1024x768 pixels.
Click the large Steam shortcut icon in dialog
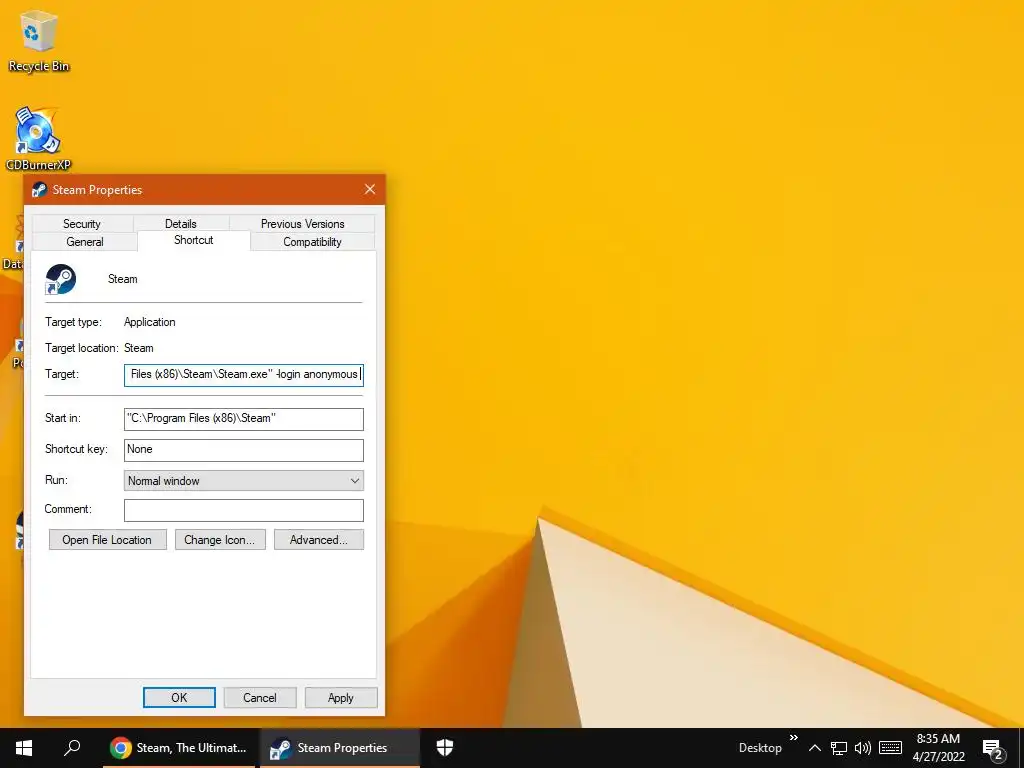pyautogui.click(x=61, y=280)
